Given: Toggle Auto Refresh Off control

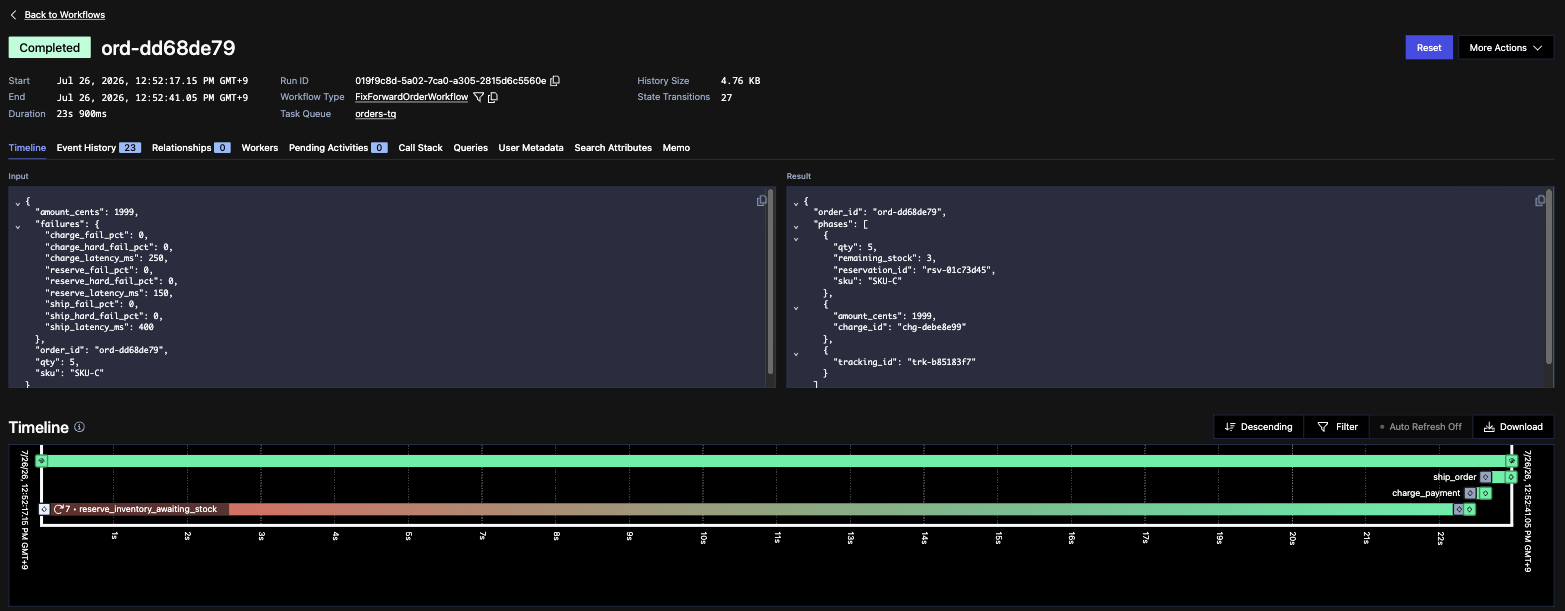Looking at the screenshot, I should [1420, 426].
